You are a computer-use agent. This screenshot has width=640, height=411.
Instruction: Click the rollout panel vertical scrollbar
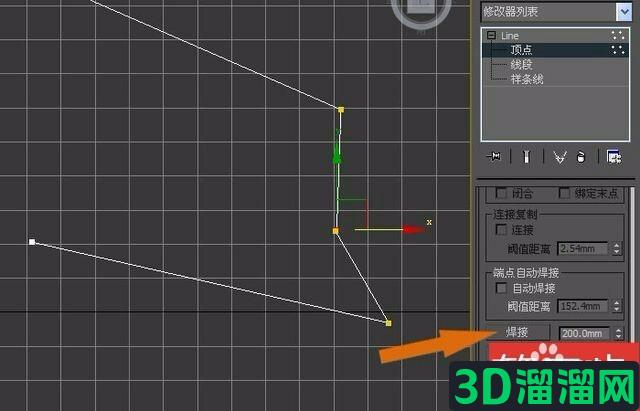pyautogui.click(x=633, y=265)
